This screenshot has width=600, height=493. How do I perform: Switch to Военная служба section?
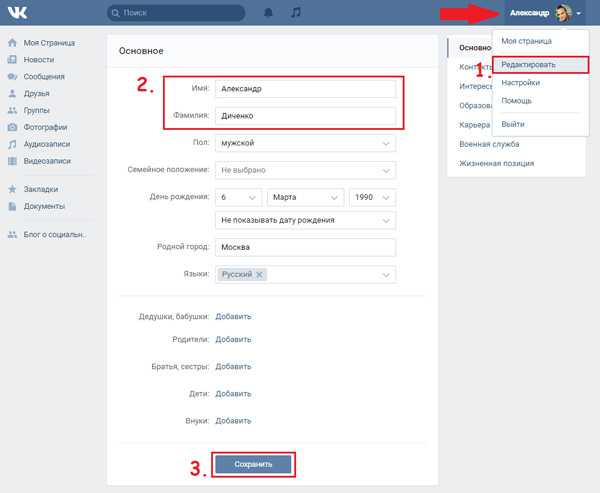point(489,144)
